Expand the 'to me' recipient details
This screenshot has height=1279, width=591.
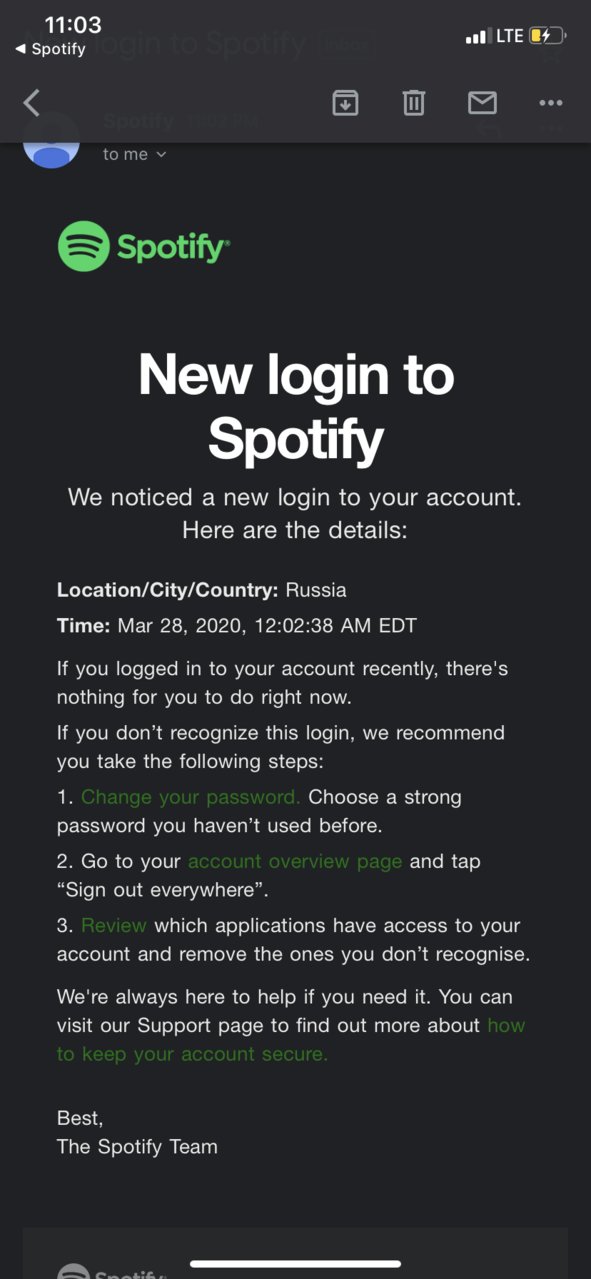(134, 154)
